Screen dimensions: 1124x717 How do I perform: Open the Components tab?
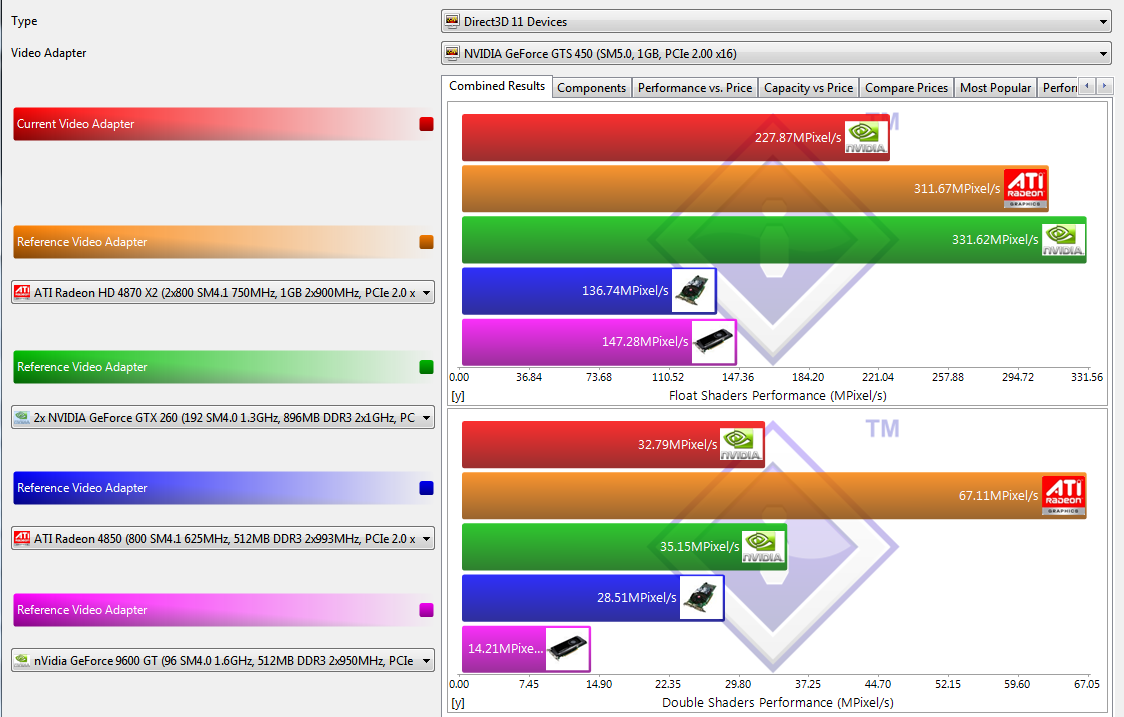[591, 87]
